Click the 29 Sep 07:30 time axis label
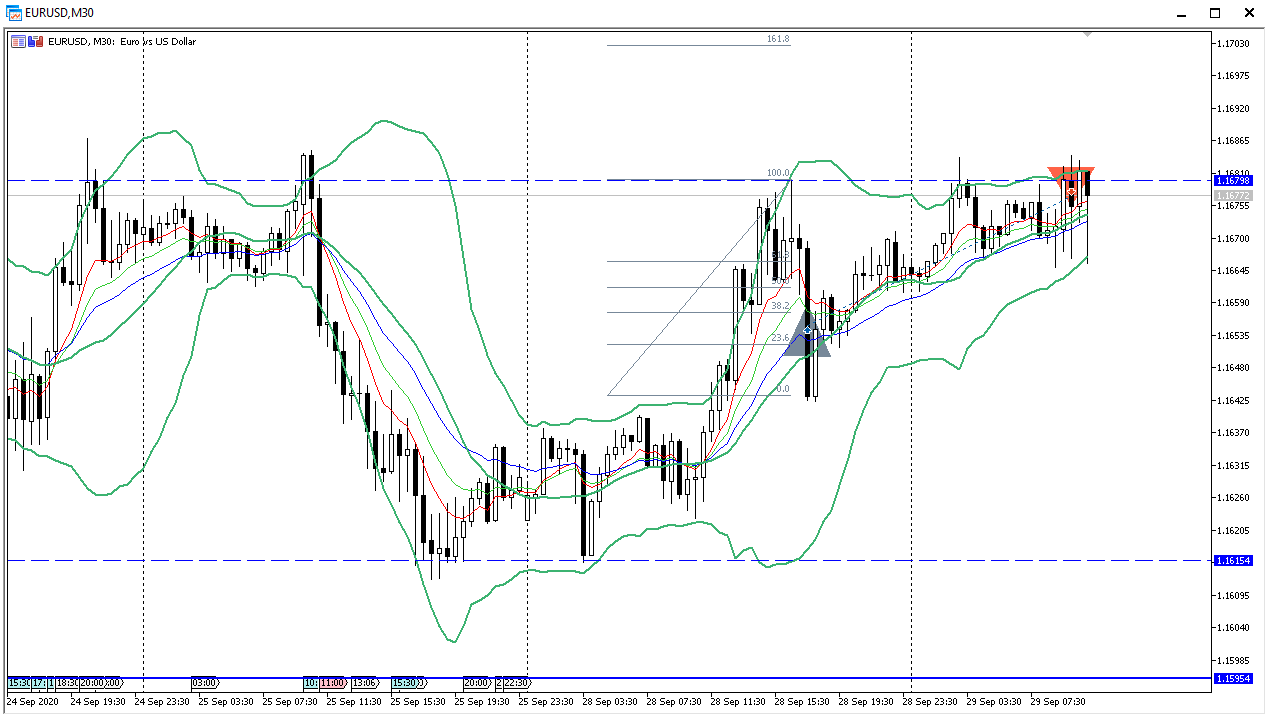1271x719 pixels. tap(1058, 702)
